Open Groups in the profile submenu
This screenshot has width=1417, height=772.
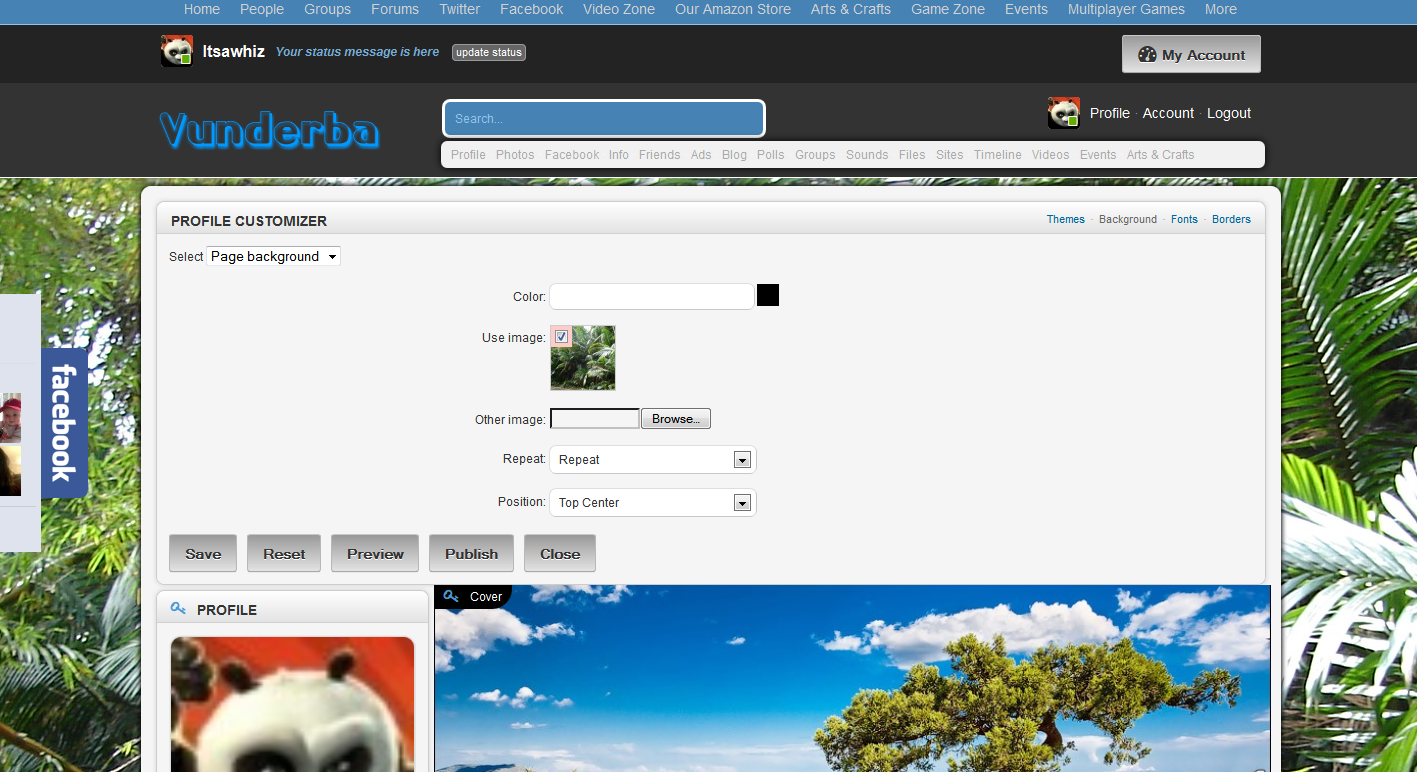tap(815, 155)
